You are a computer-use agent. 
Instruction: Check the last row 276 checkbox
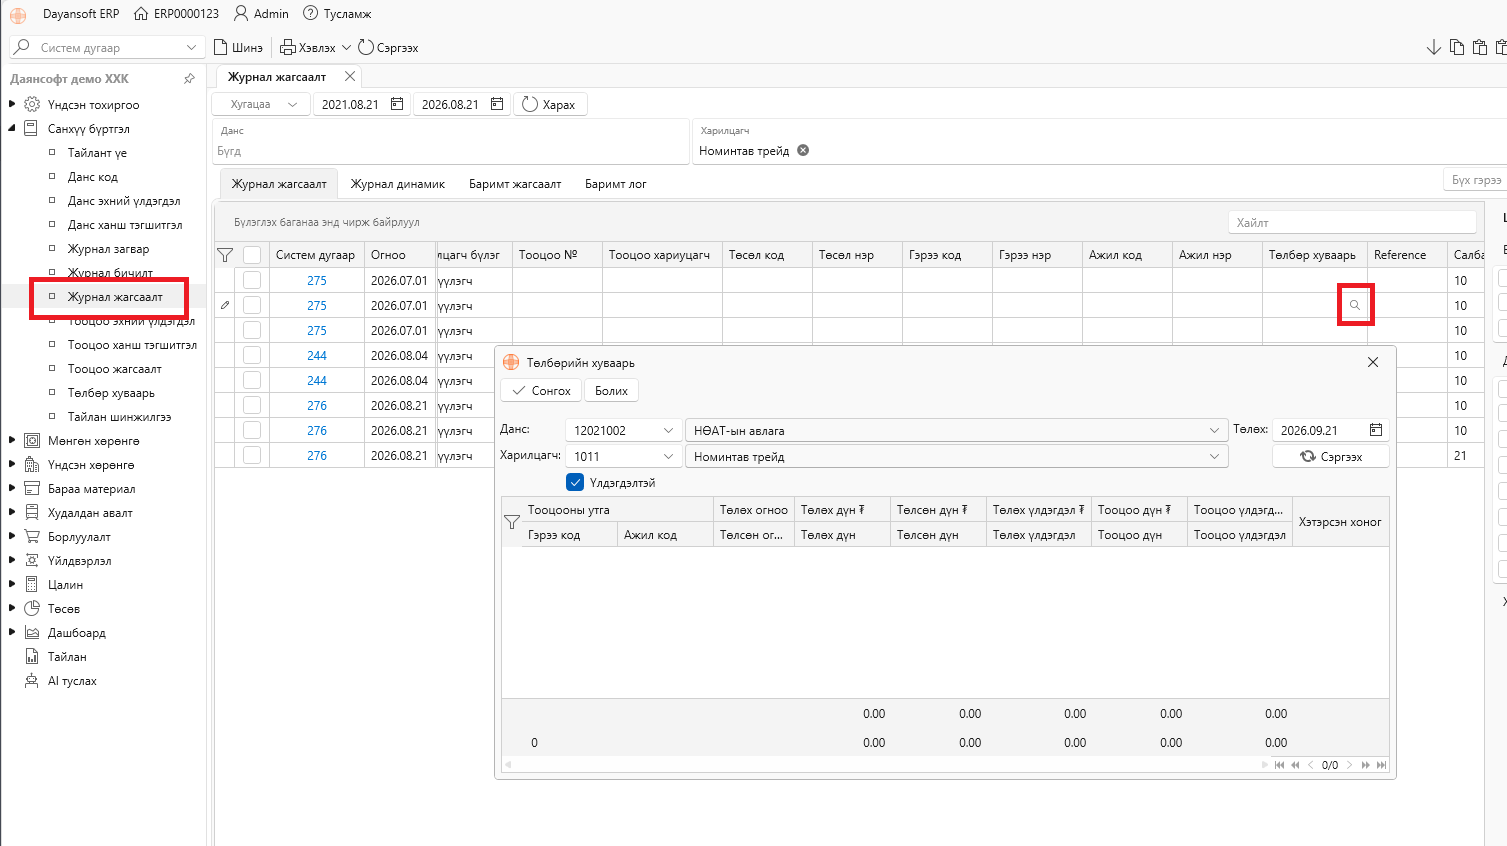[x=252, y=455]
